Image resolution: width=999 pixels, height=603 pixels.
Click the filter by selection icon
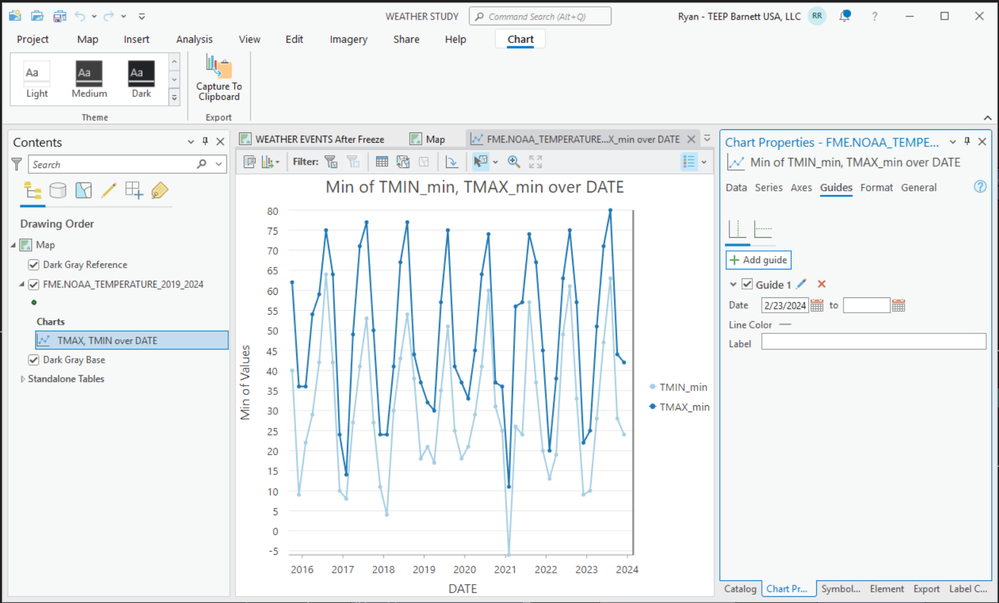[331, 162]
